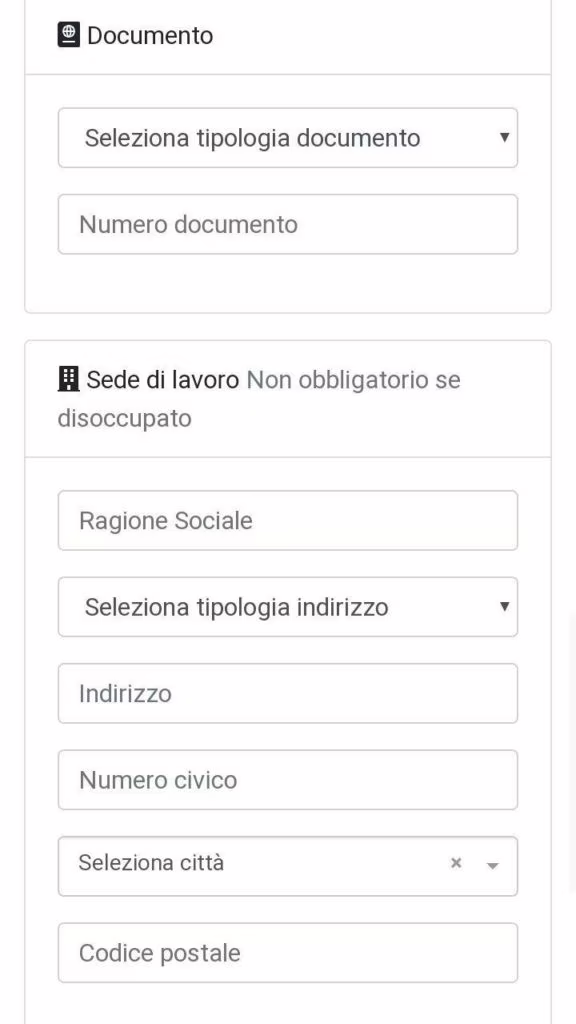Expand the Seleziona città combo box
Viewport: 576px width, 1024px height.
click(x=288, y=866)
